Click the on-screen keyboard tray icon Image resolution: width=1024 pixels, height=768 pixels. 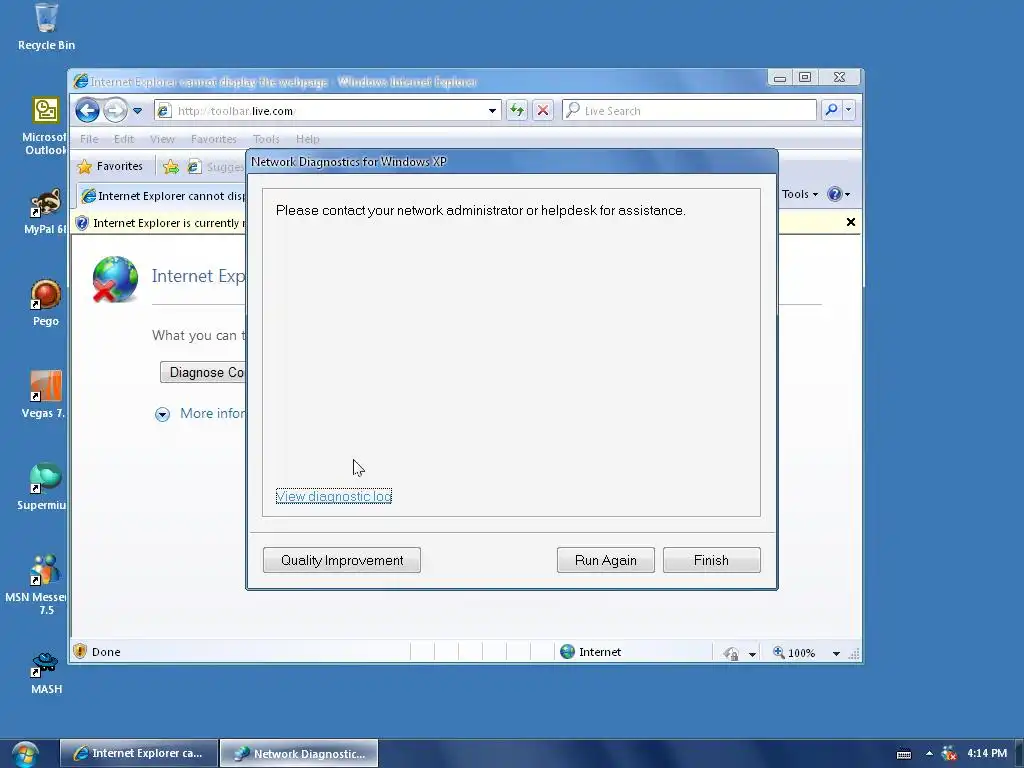(x=904, y=754)
